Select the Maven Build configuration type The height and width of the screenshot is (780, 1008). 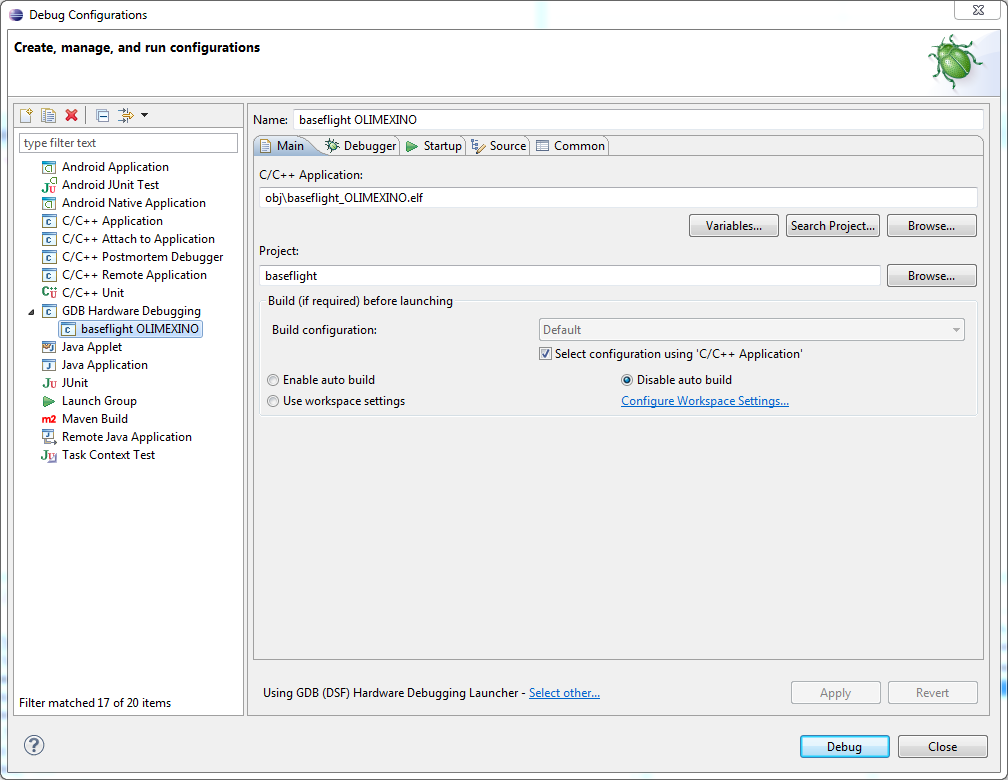pyautogui.click(x=94, y=419)
